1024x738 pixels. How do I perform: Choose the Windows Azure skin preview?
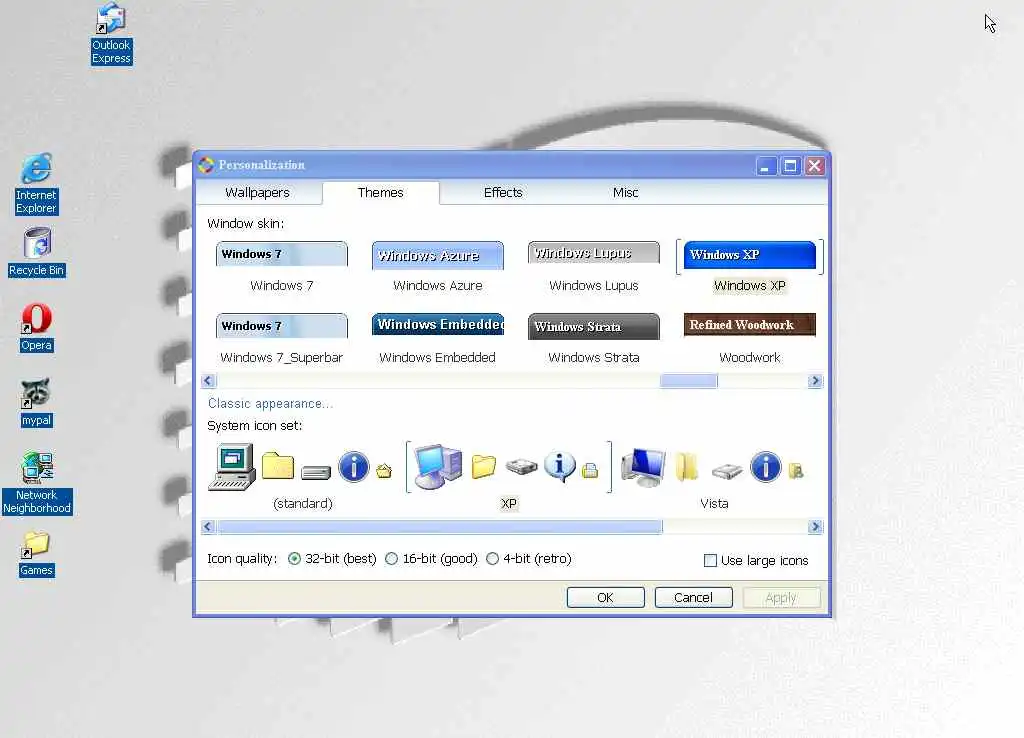(x=438, y=255)
